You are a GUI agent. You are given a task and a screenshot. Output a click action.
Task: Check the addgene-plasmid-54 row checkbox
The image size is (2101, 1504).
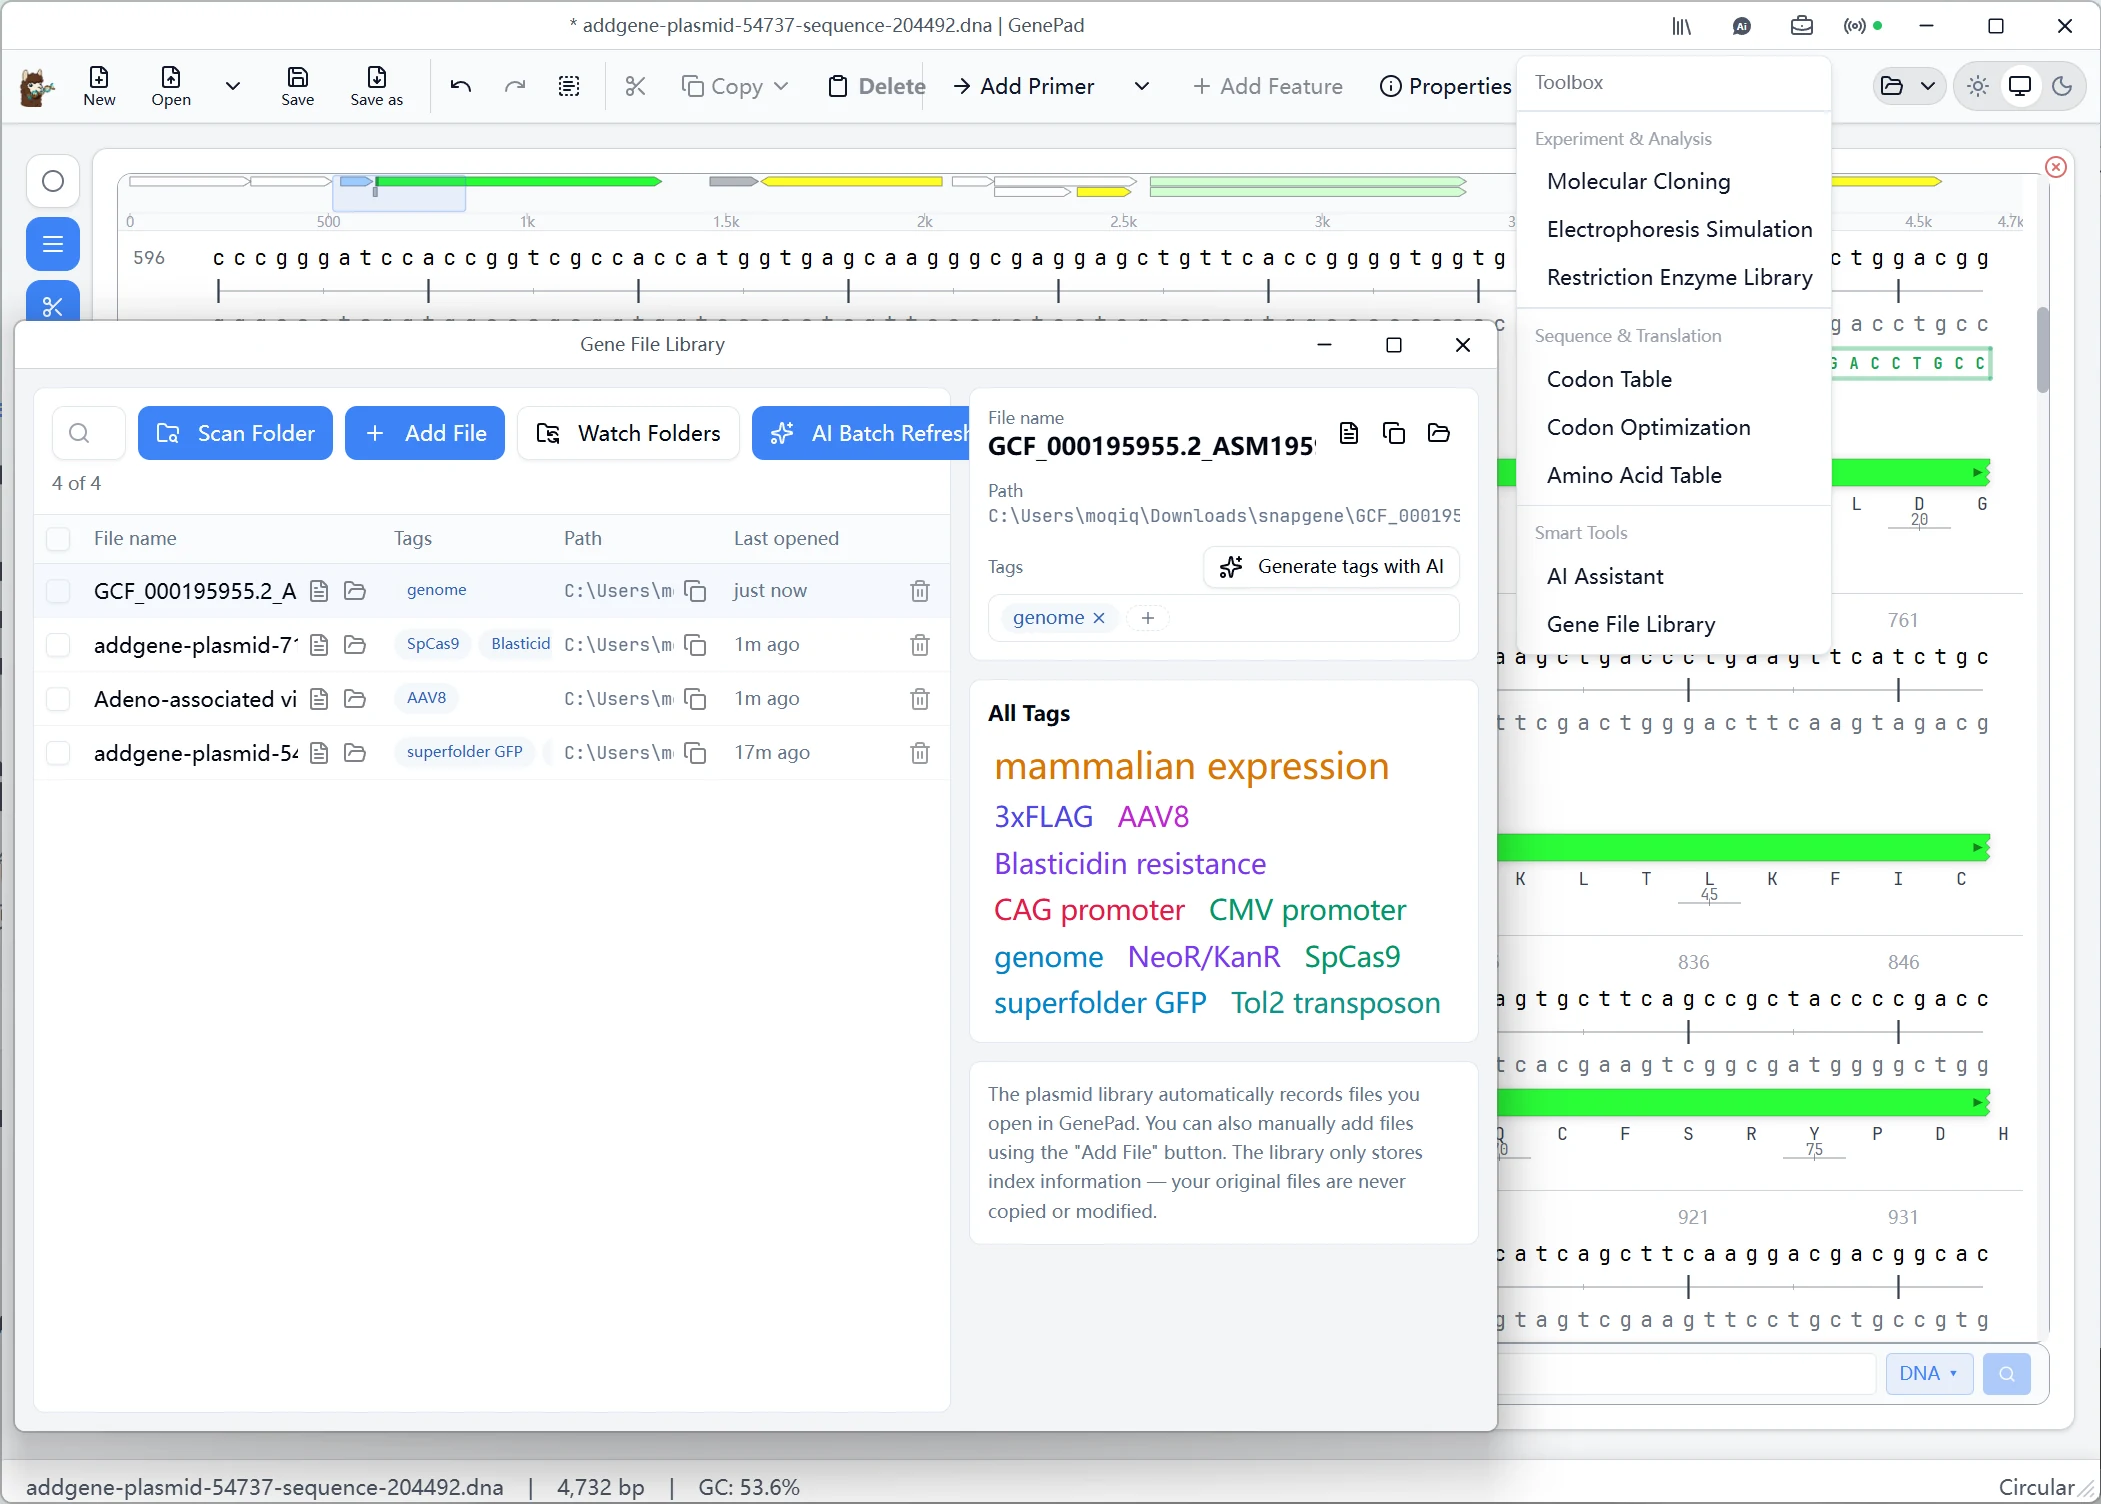[x=58, y=753]
